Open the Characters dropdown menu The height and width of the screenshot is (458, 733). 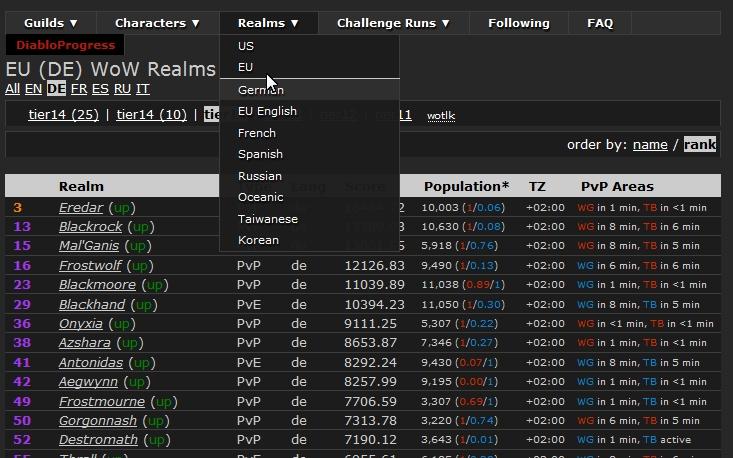point(157,23)
